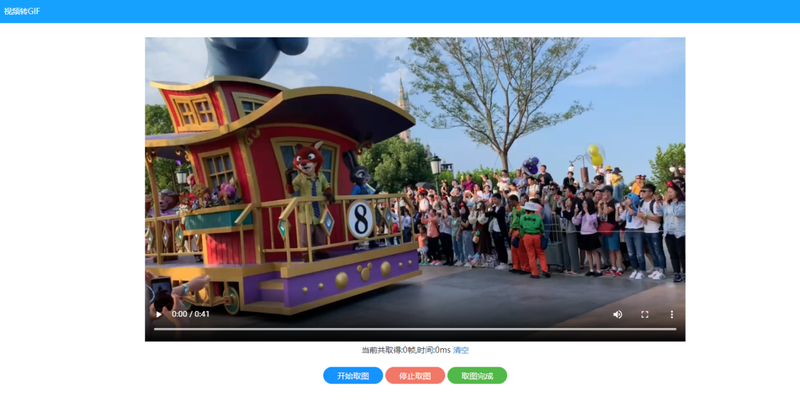The image size is (800, 407).
Task: Enter fullscreen mode for the video
Action: click(x=644, y=314)
